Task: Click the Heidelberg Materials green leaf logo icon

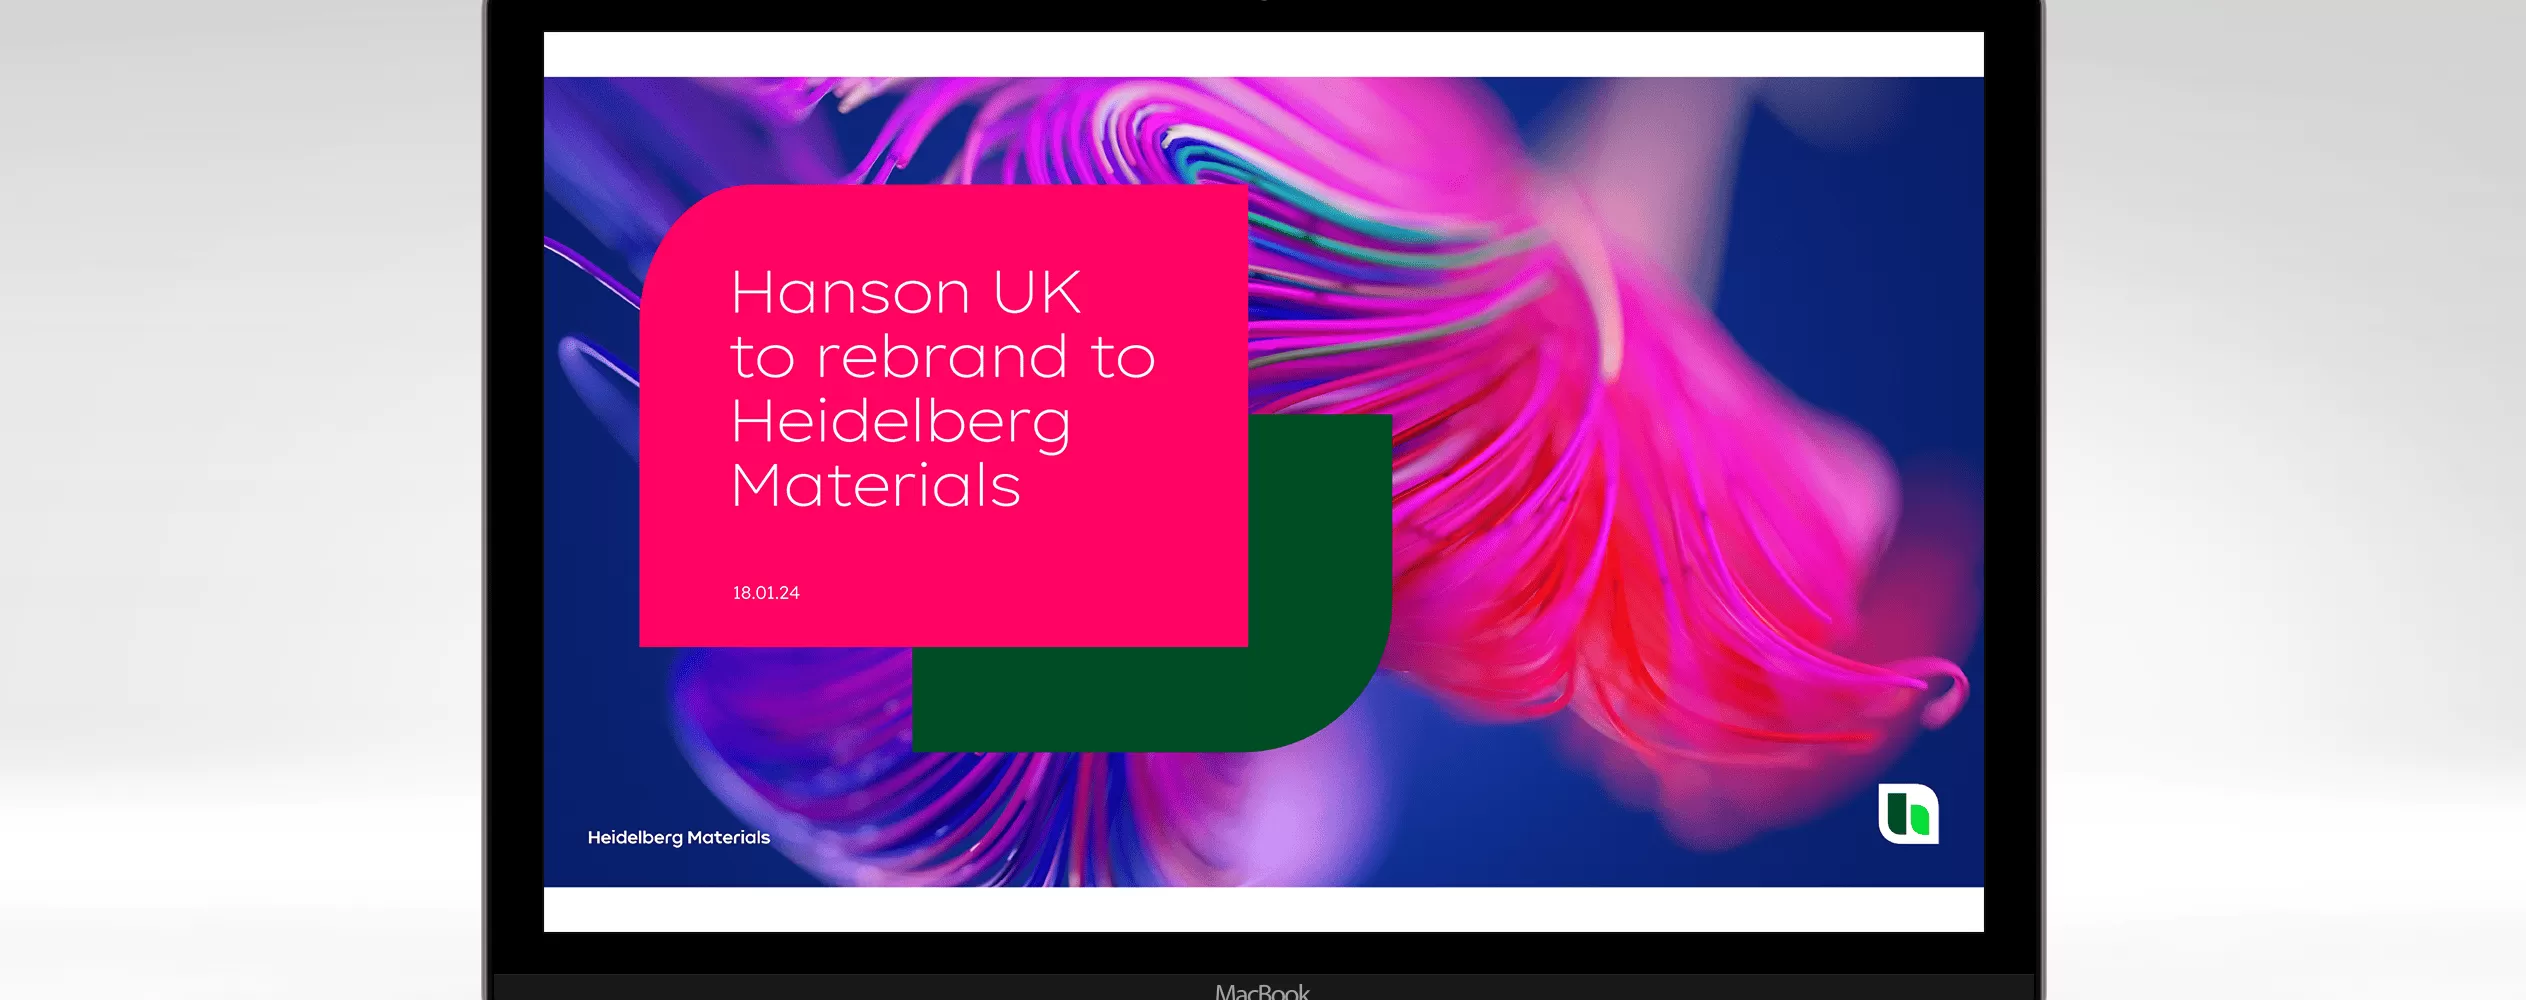Action: click(1908, 814)
